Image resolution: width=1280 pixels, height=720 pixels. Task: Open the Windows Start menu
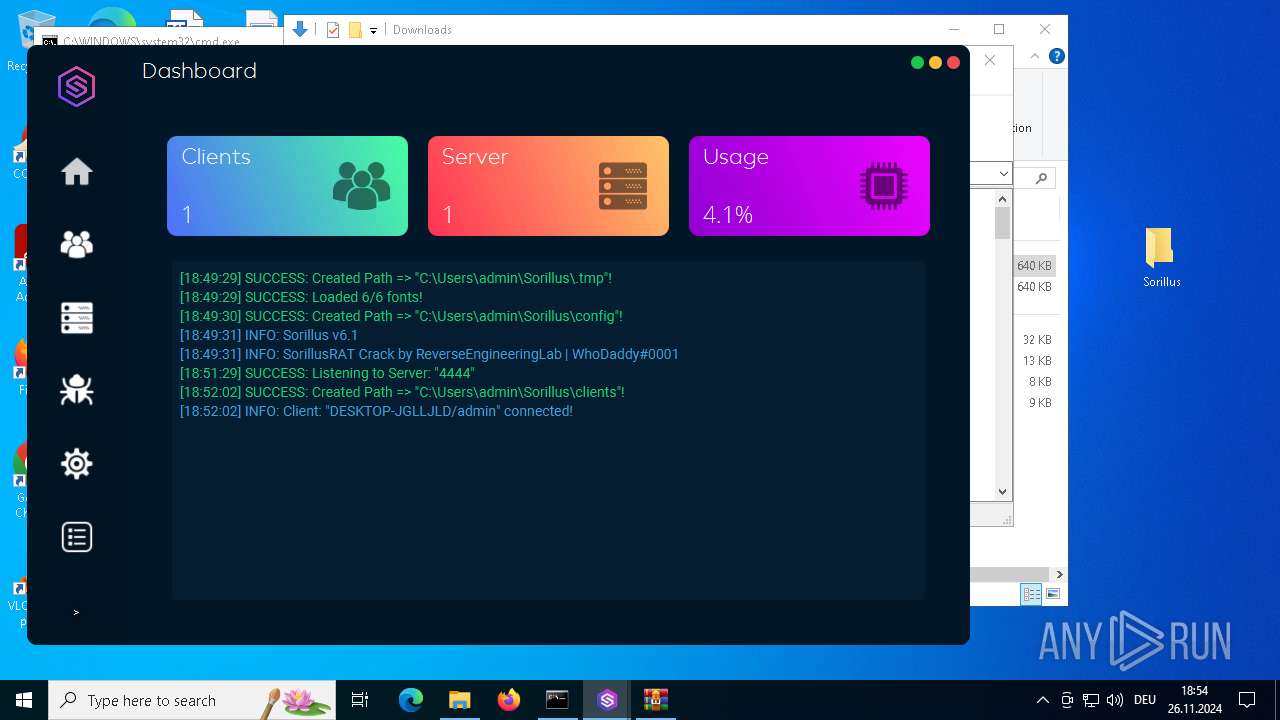[24, 700]
